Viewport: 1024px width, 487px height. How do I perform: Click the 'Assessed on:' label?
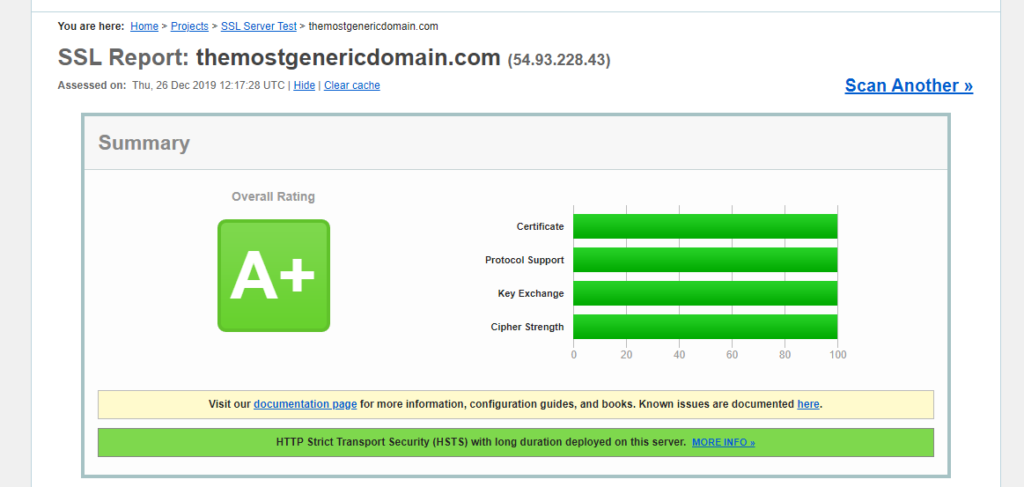(92, 86)
